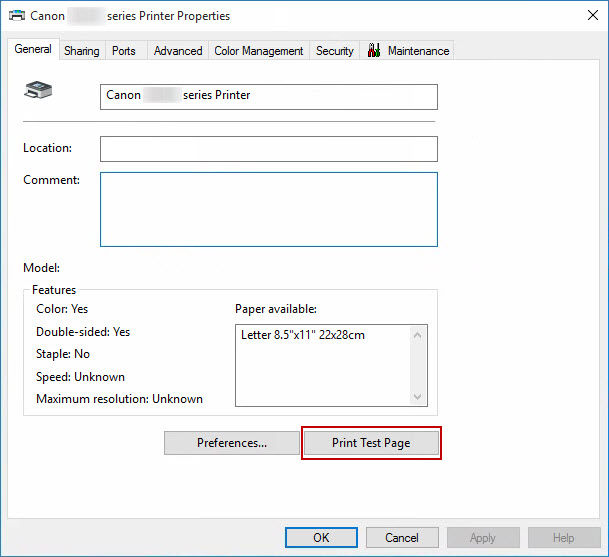Click the 'Comment:' label

[51, 180]
